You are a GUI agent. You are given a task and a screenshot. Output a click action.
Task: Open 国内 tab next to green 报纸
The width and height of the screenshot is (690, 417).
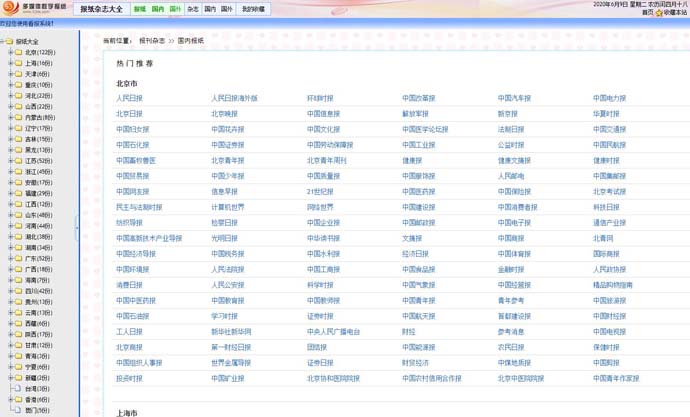tap(158, 9)
